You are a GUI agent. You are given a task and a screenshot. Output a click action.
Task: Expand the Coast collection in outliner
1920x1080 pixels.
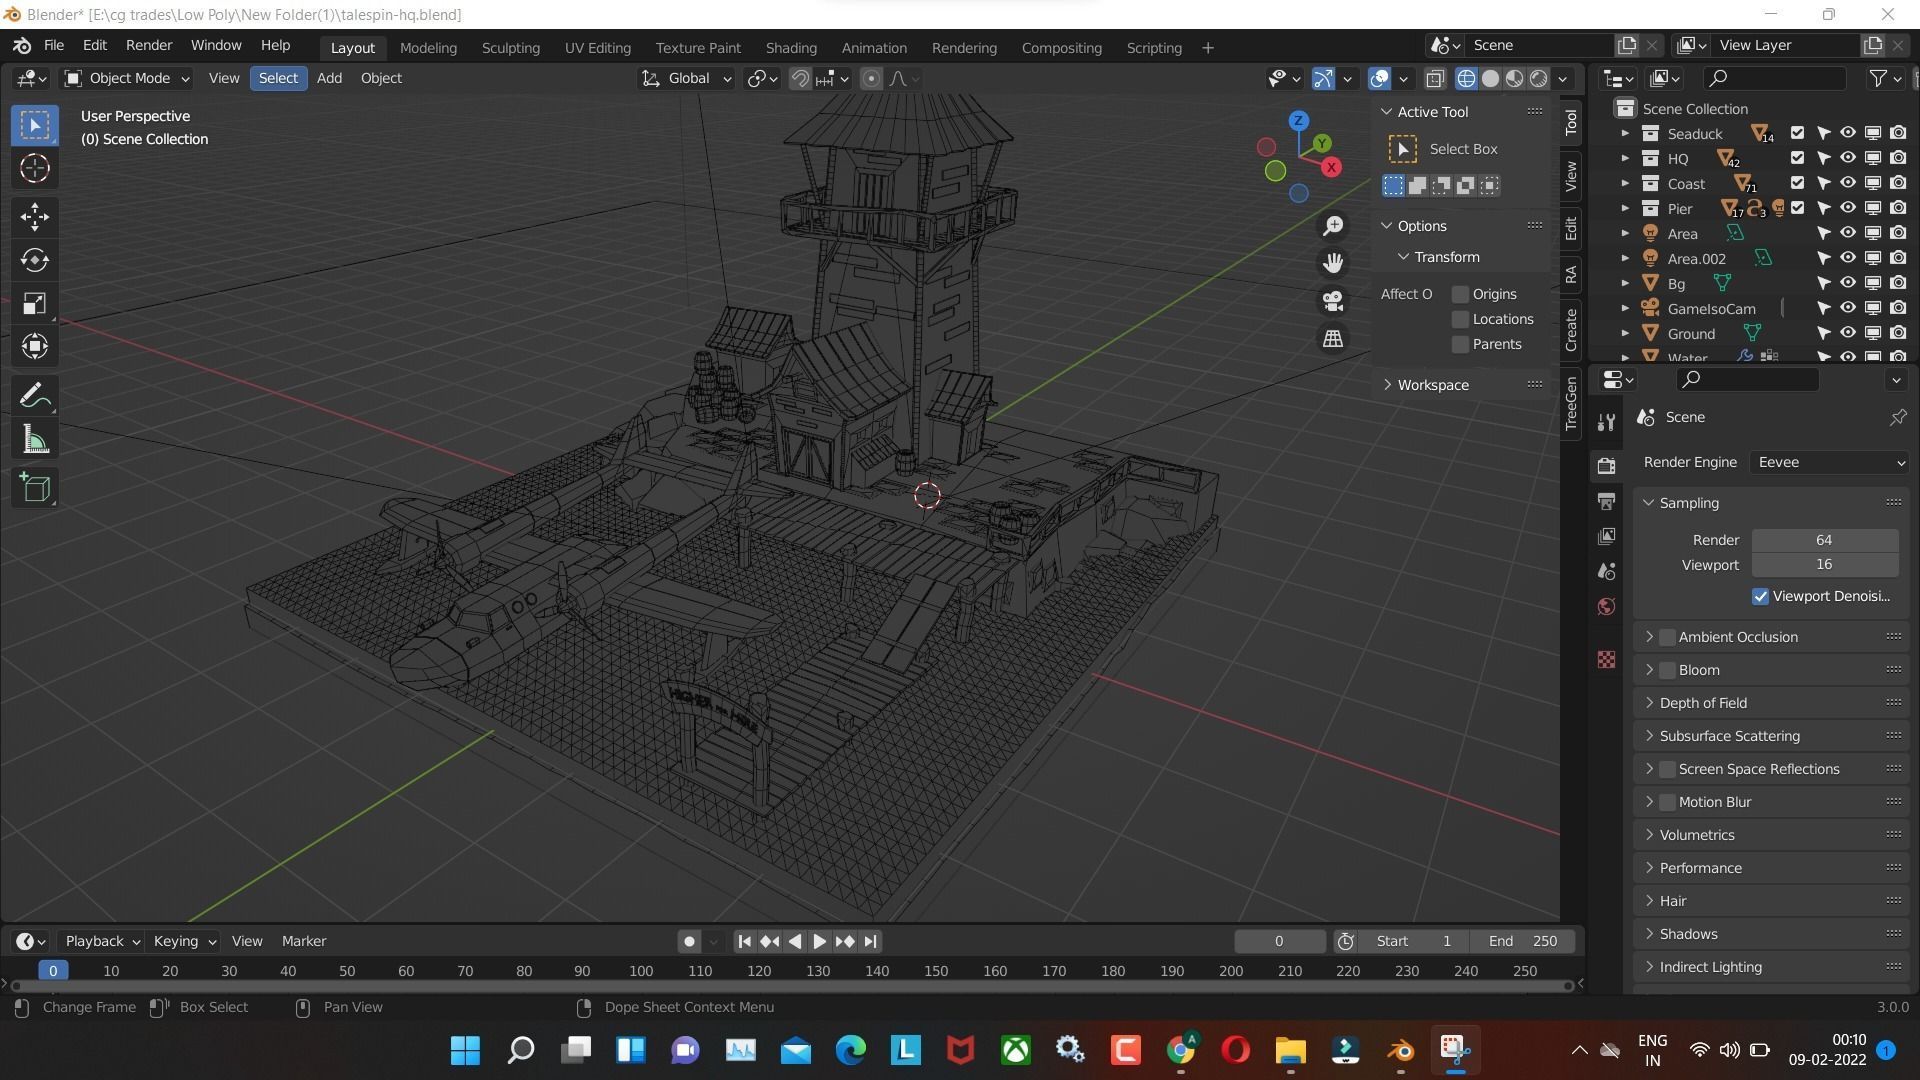[x=1624, y=184]
